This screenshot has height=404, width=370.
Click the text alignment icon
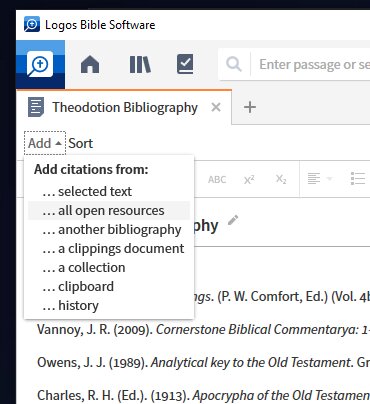click(314, 179)
